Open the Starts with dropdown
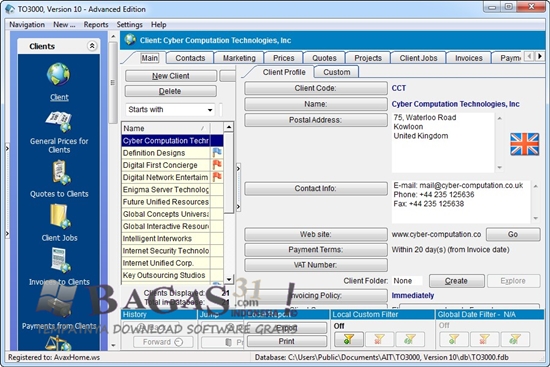The height and width of the screenshot is (367, 550). [209, 109]
